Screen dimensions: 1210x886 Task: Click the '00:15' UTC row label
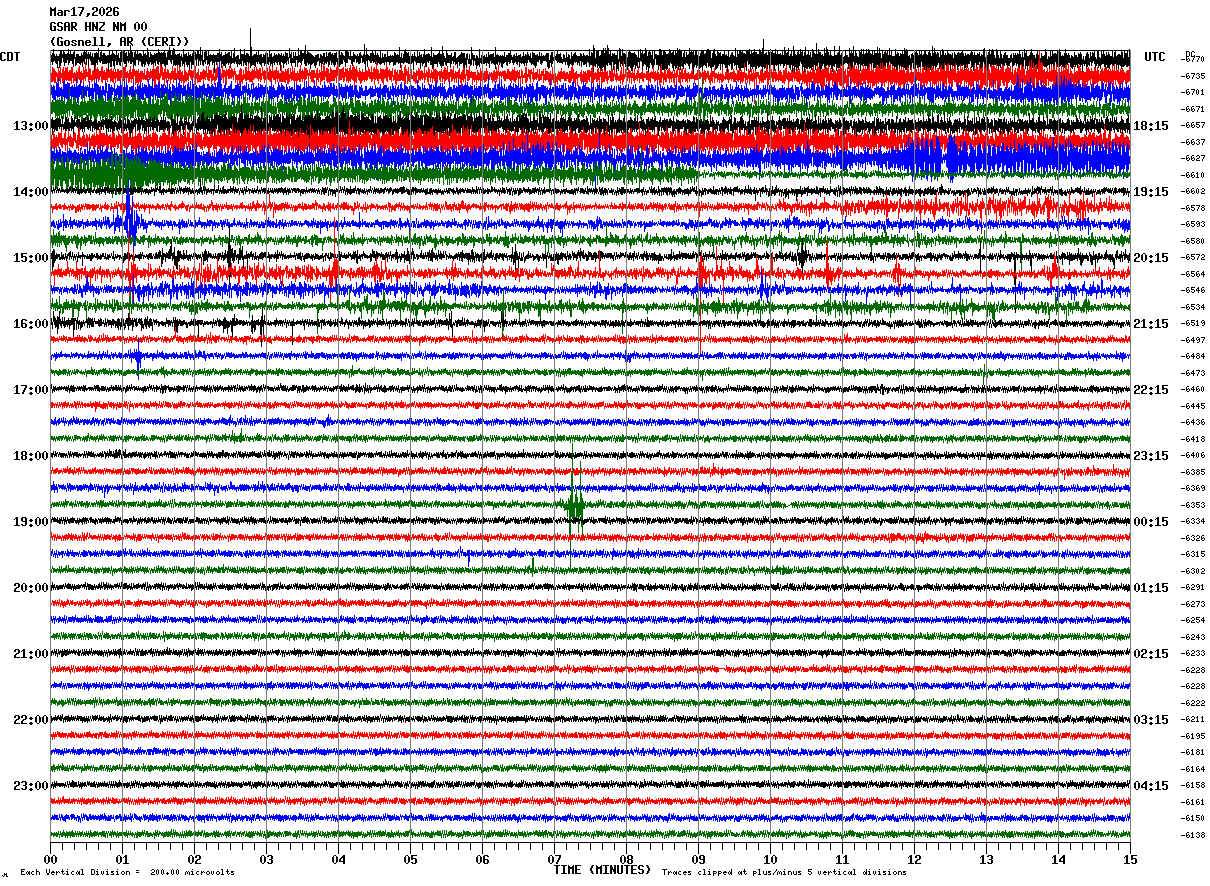tap(1151, 522)
